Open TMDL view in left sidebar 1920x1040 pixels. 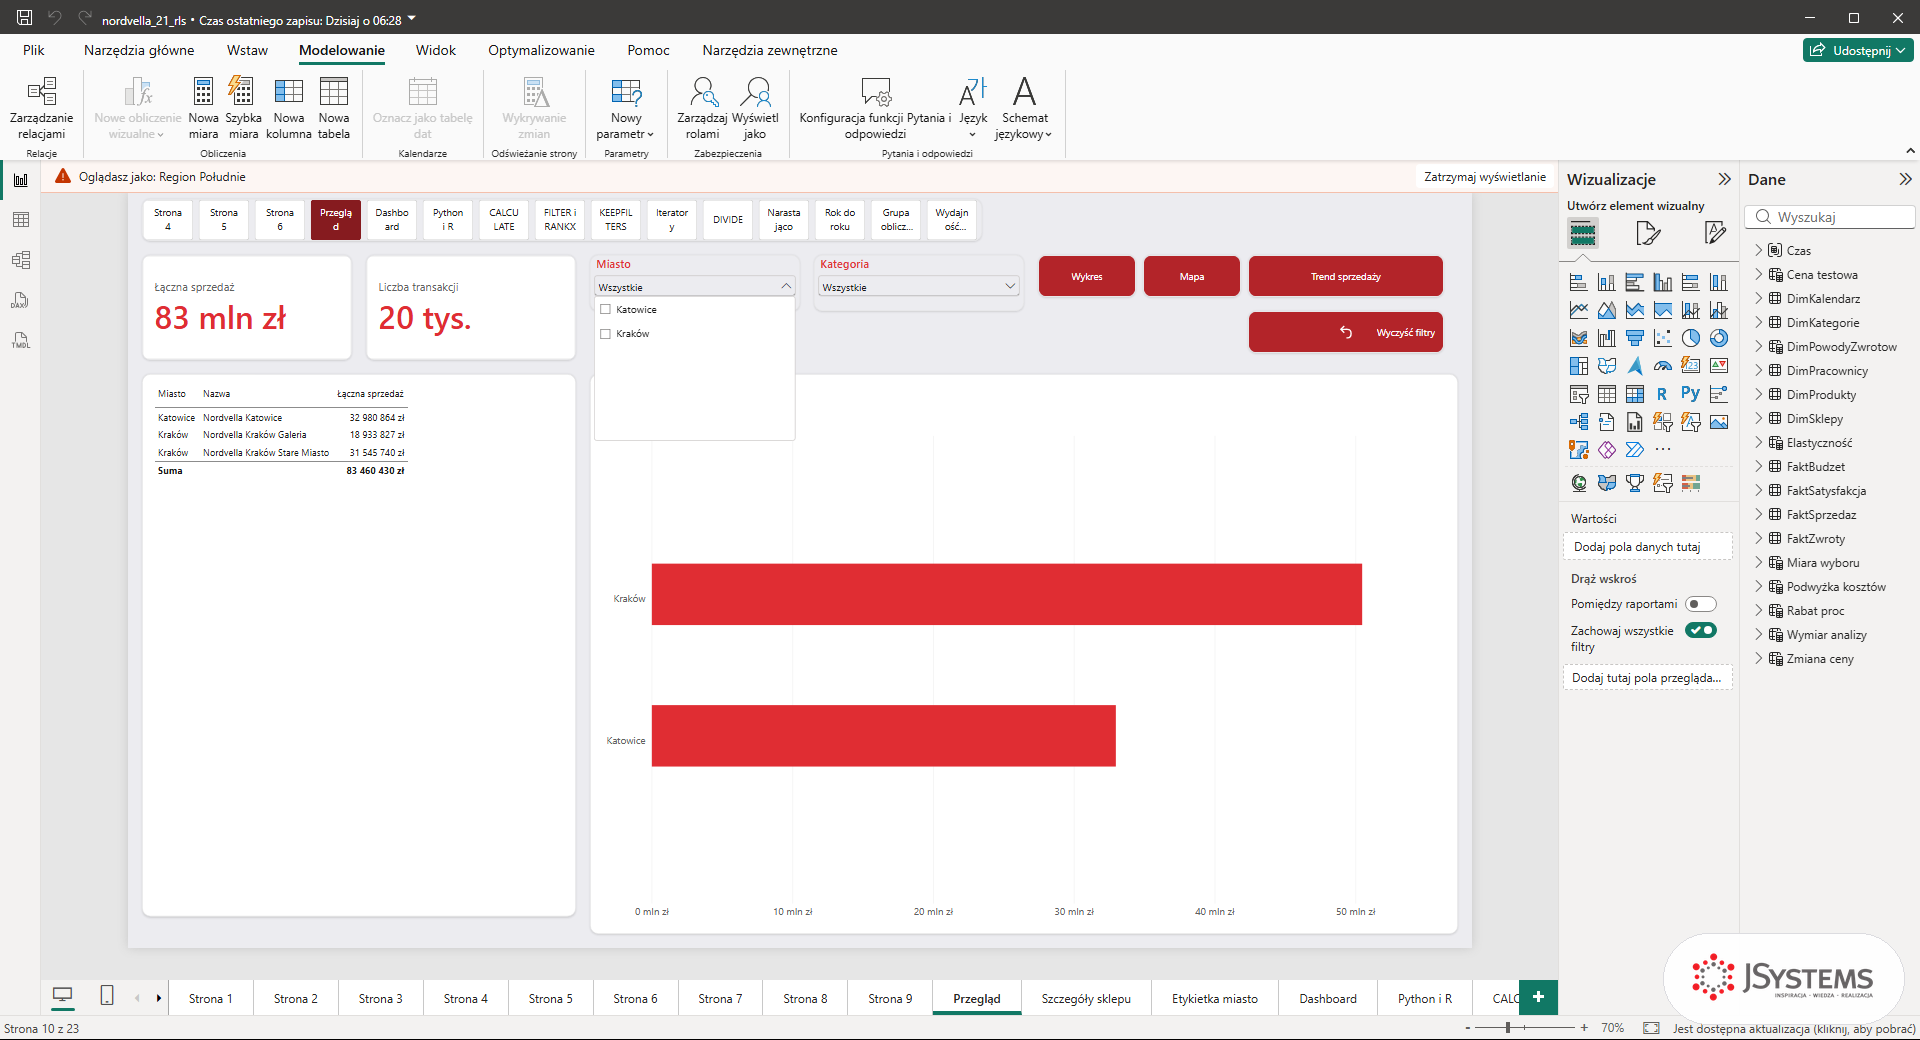tap(21, 340)
